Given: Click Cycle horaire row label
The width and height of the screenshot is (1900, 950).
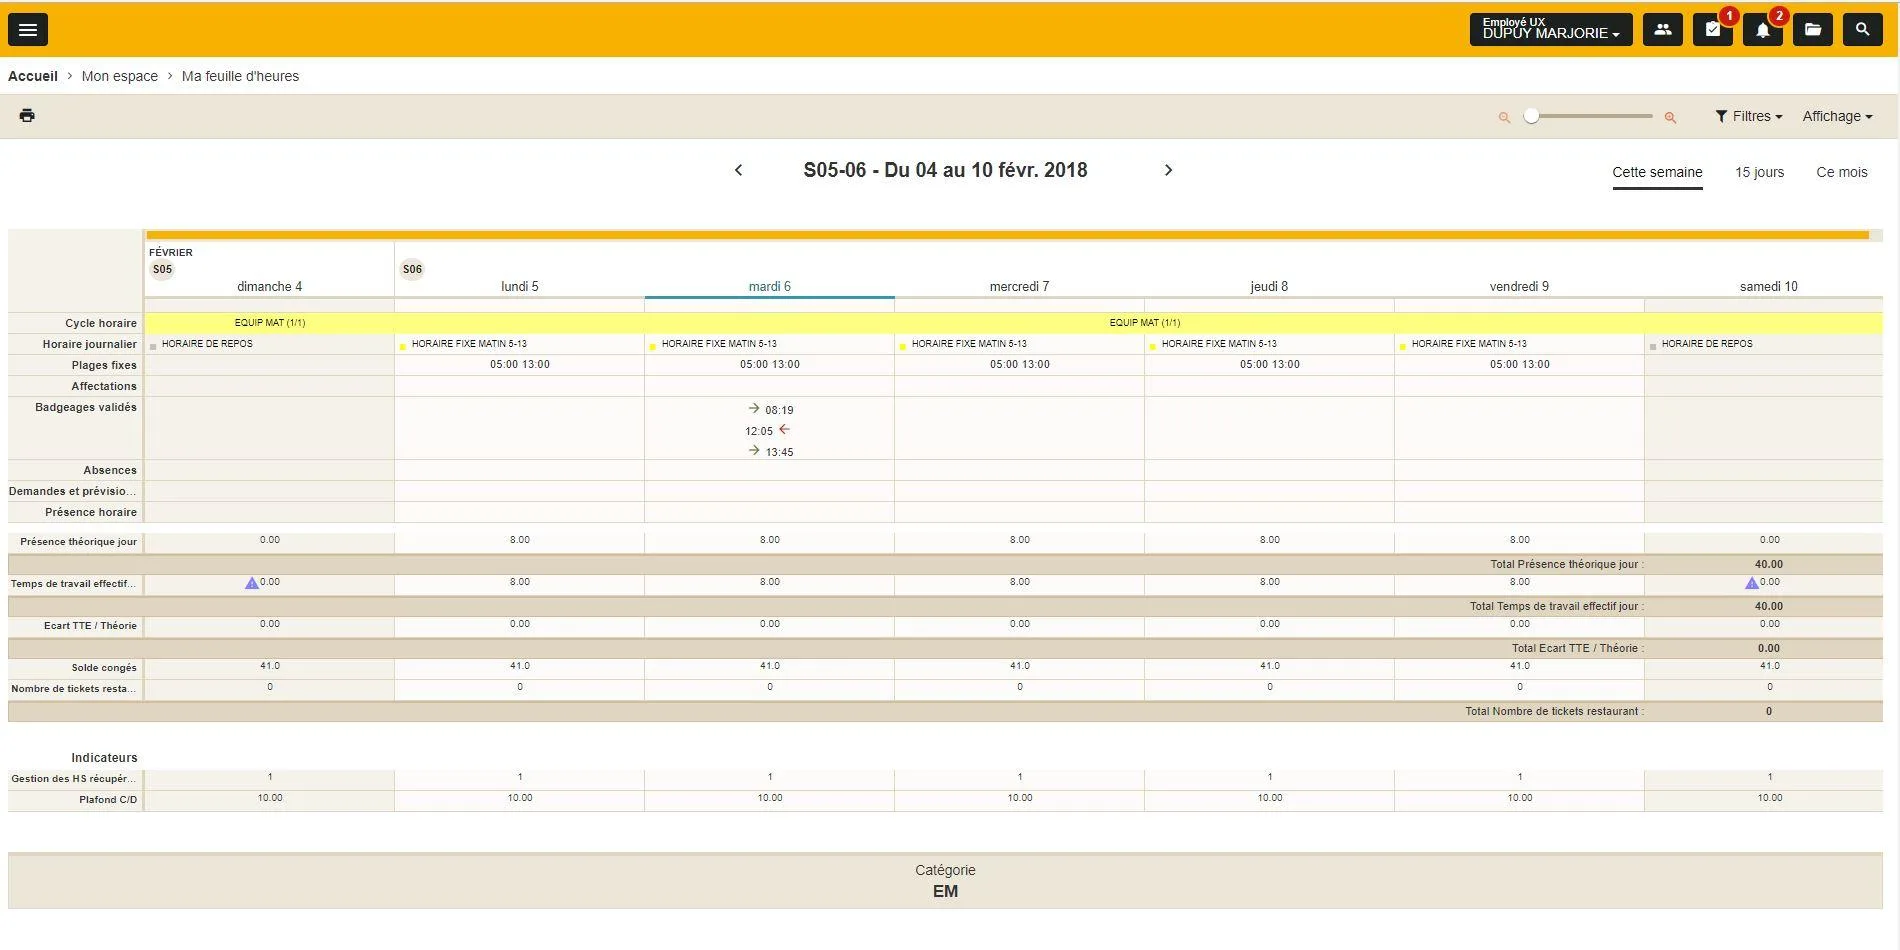Looking at the screenshot, I should pos(100,323).
